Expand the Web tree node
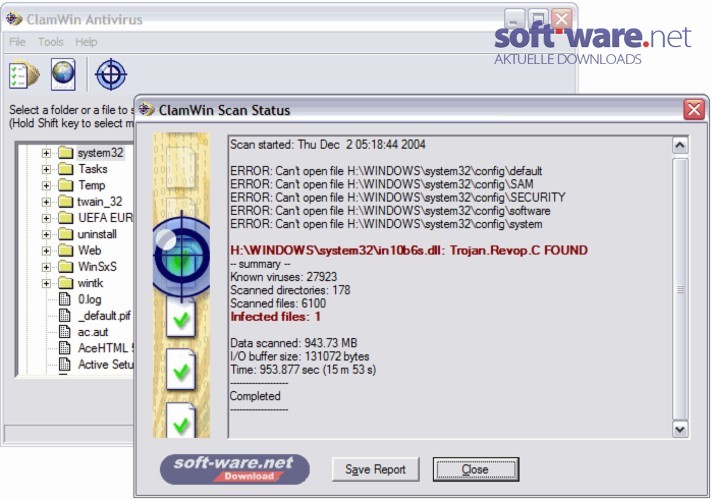 (x=46, y=251)
